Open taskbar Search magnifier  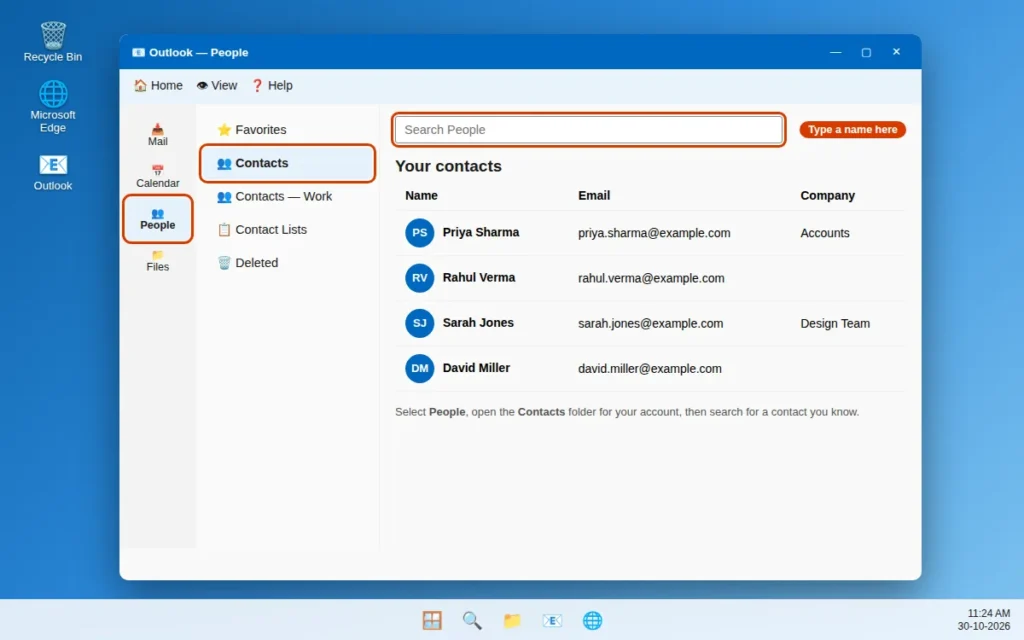click(472, 620)
